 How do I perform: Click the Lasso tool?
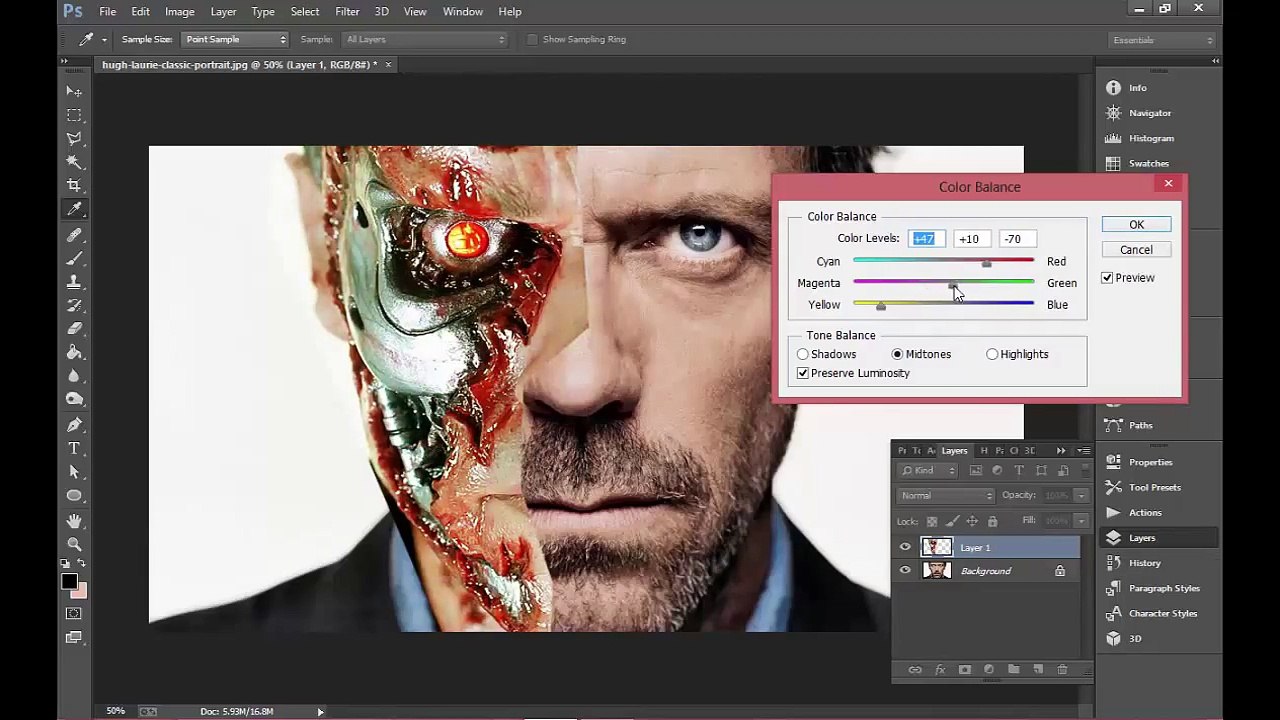click(x=74, y=138)
